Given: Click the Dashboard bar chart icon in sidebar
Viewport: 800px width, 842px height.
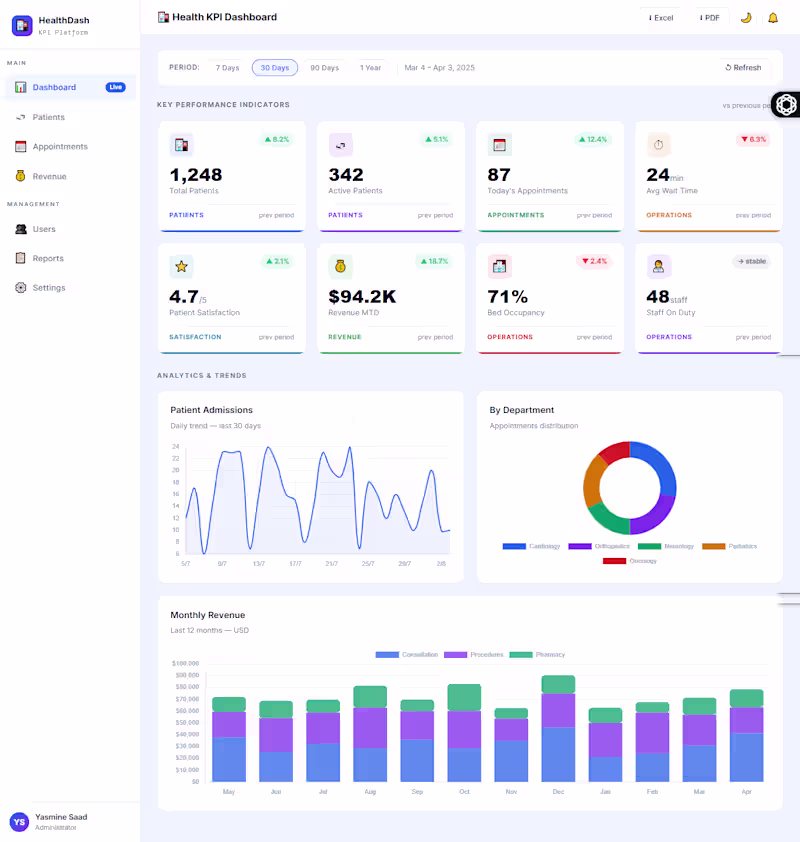Looking at the screenshot, I should (20, 87).
